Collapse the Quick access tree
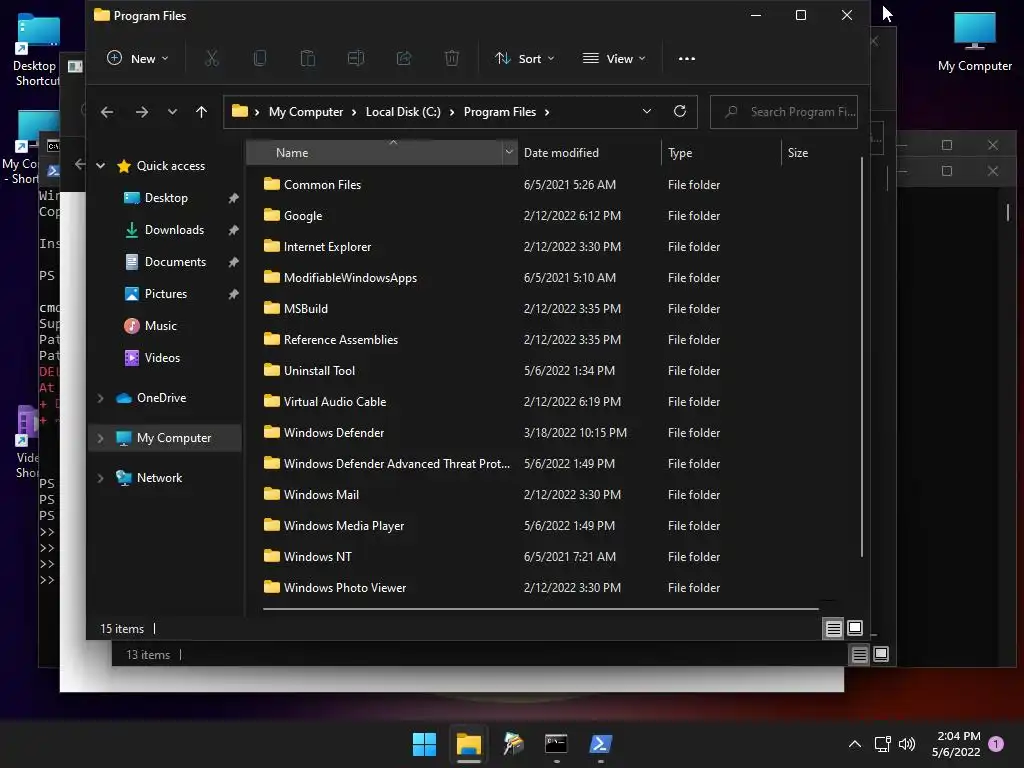 (101, 166)
